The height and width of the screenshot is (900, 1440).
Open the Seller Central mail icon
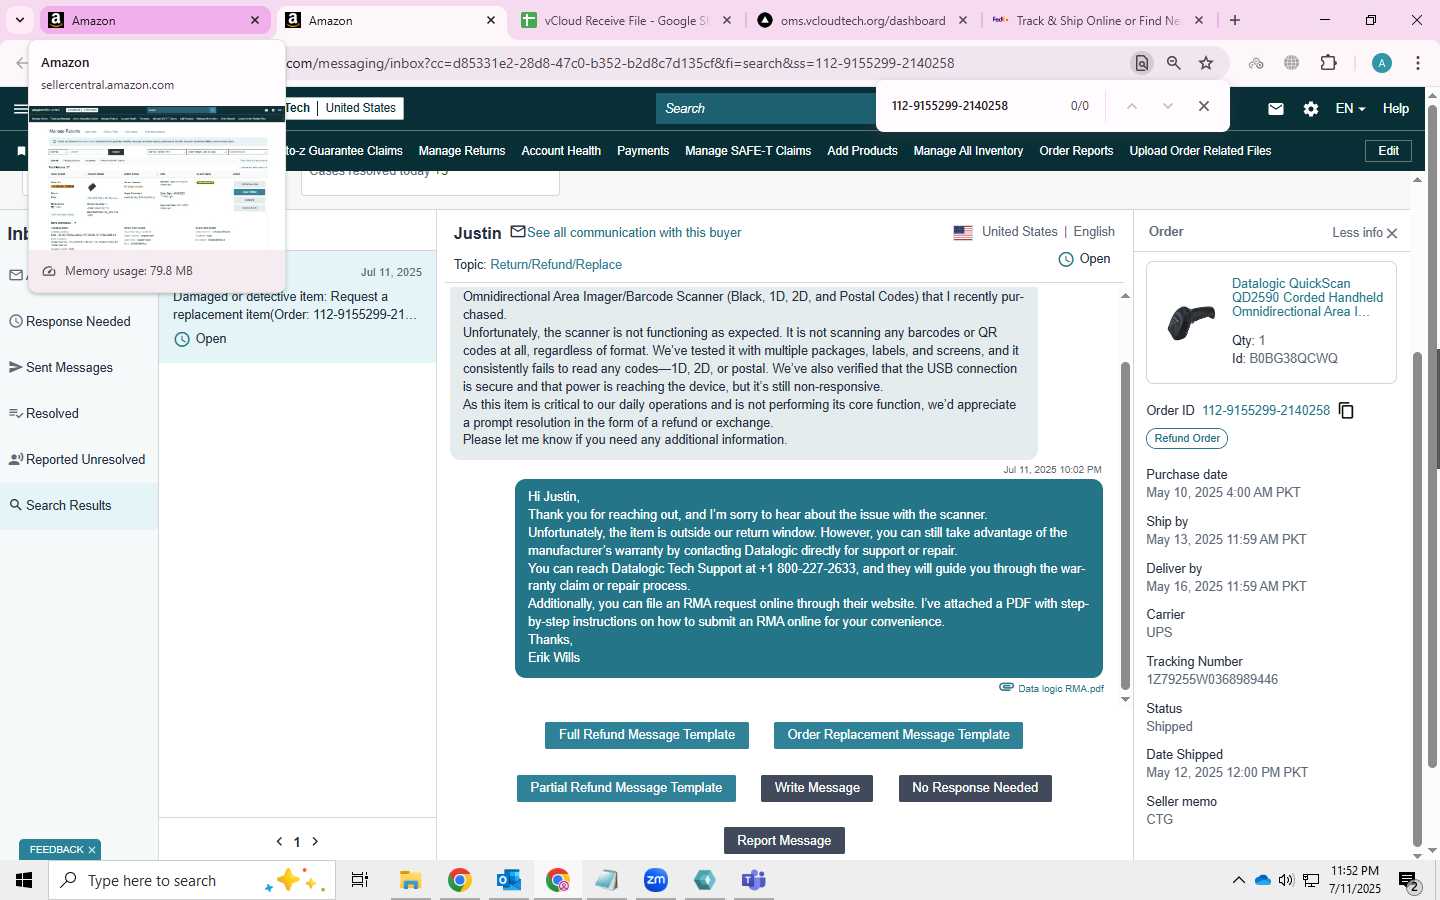click(x=1276, y=109)
